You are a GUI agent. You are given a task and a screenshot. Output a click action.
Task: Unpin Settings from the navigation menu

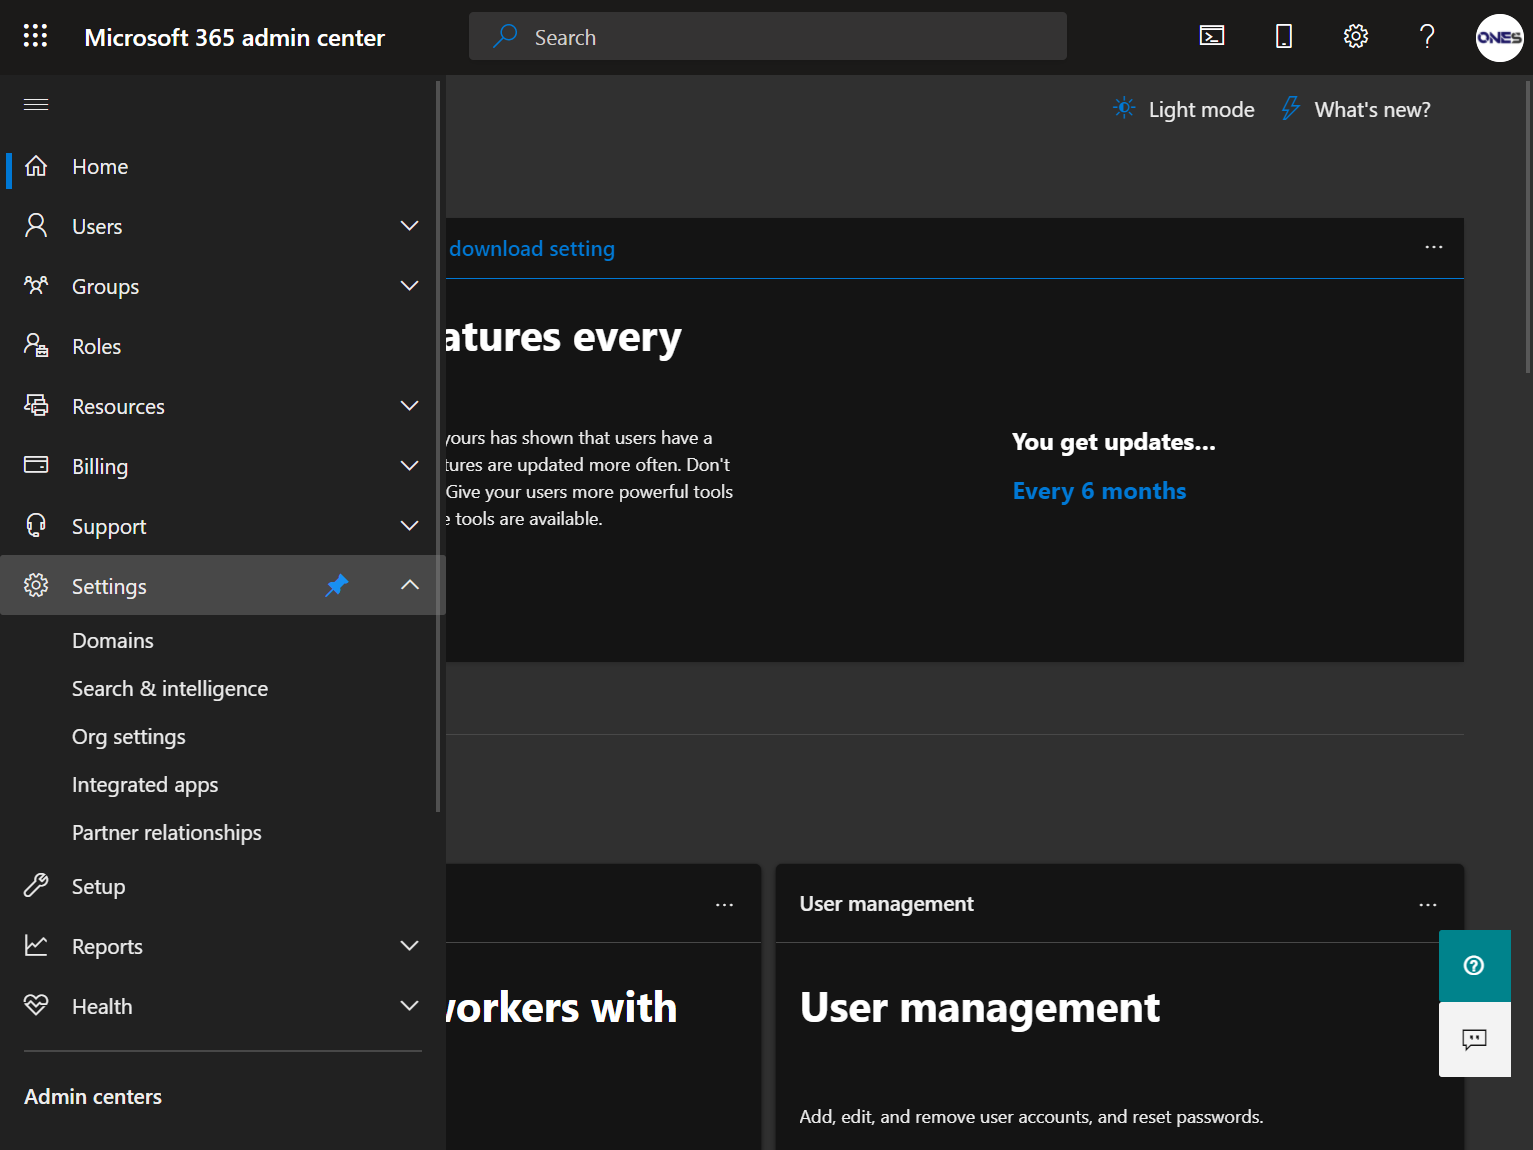pyautogui.click(x=337, y=586)
